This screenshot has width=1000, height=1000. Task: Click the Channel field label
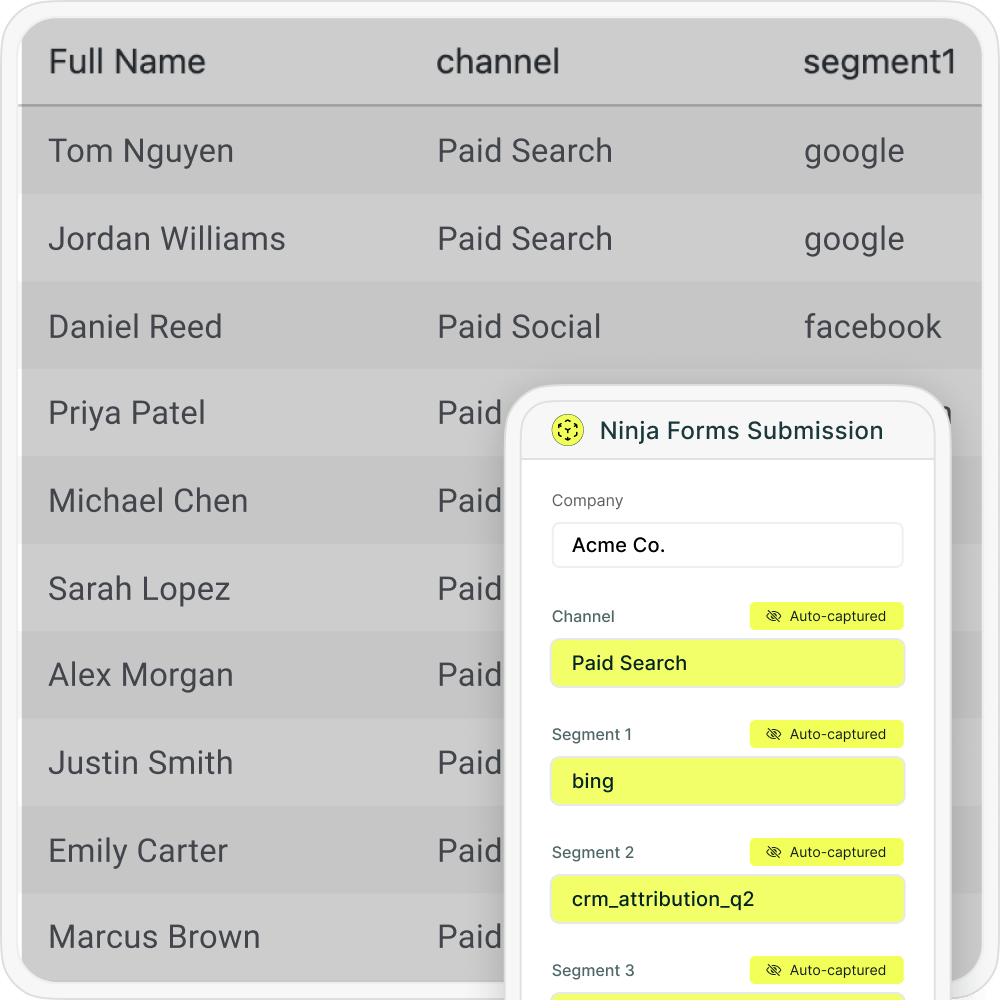pos(583,617)
